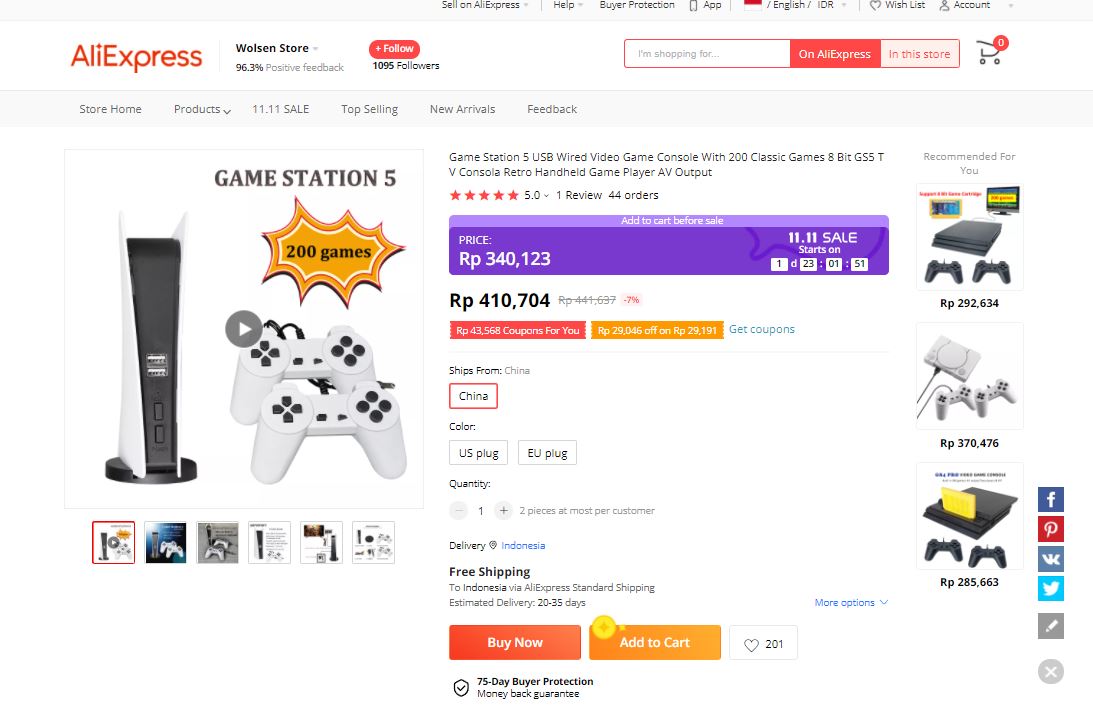Share the product on Facebook

(x=1050, y=499)
